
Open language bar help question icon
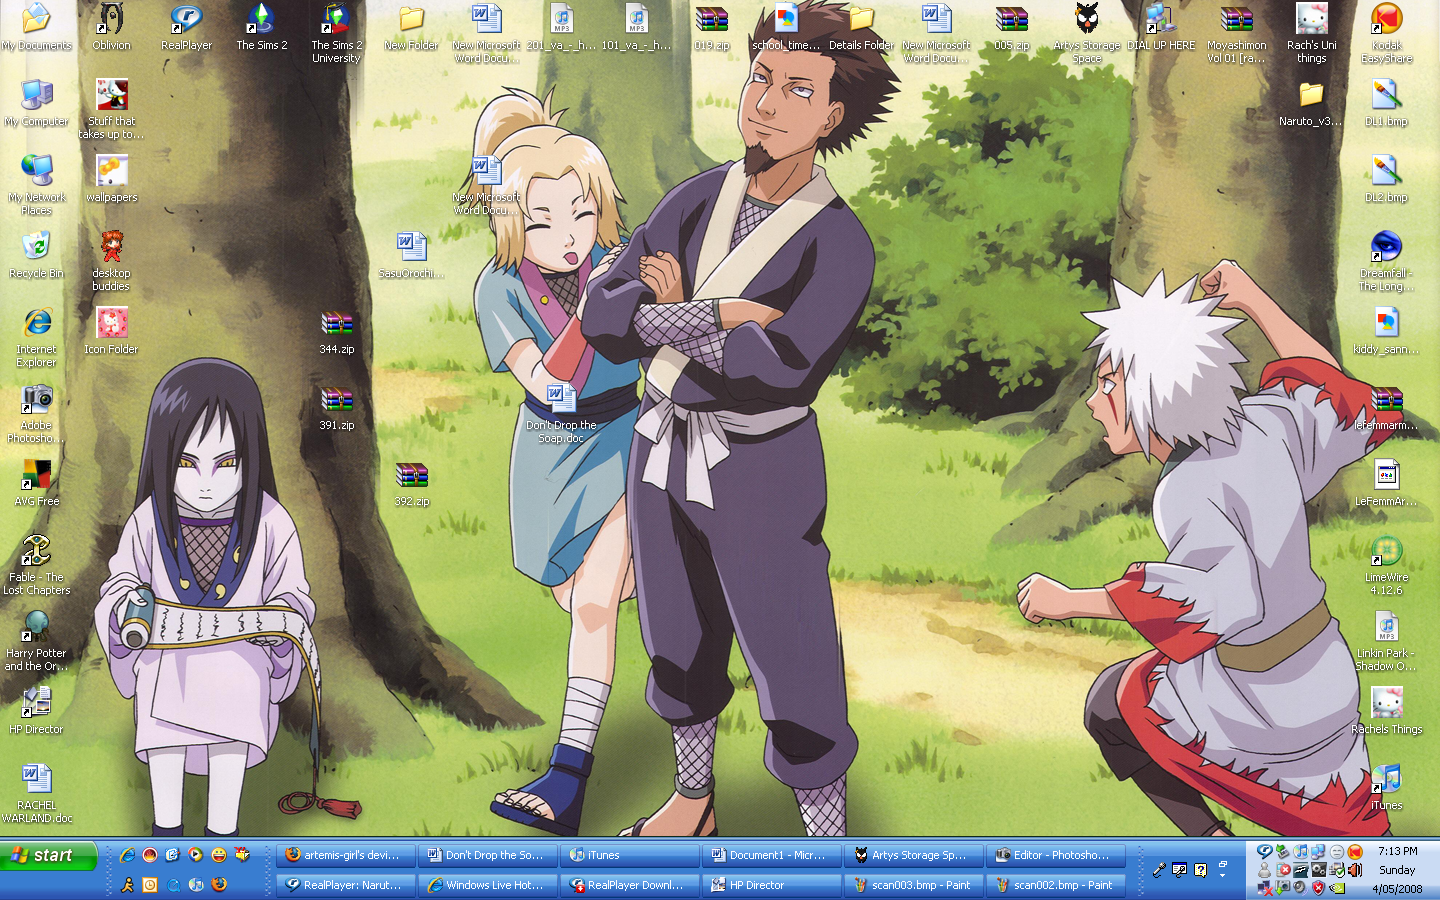click(1200, 870)
